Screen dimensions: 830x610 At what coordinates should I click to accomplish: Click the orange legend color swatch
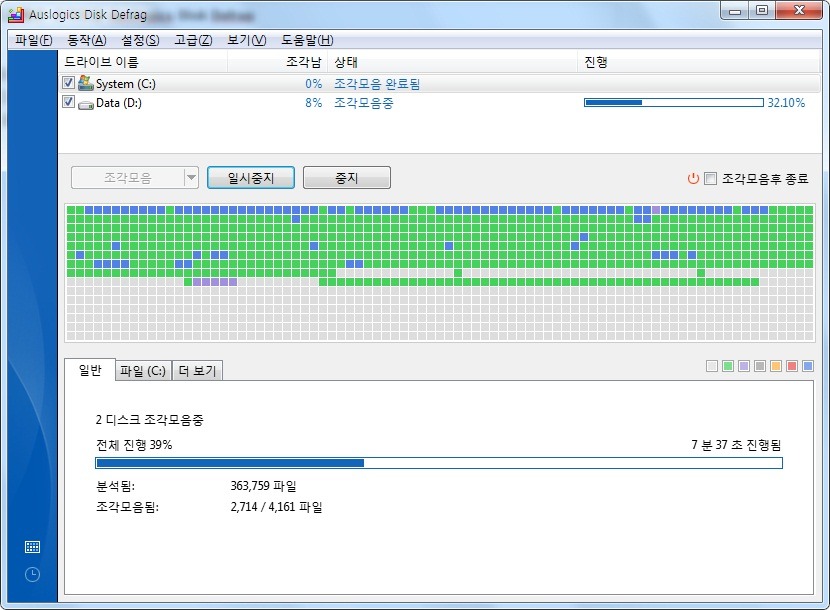pos(776,366)
